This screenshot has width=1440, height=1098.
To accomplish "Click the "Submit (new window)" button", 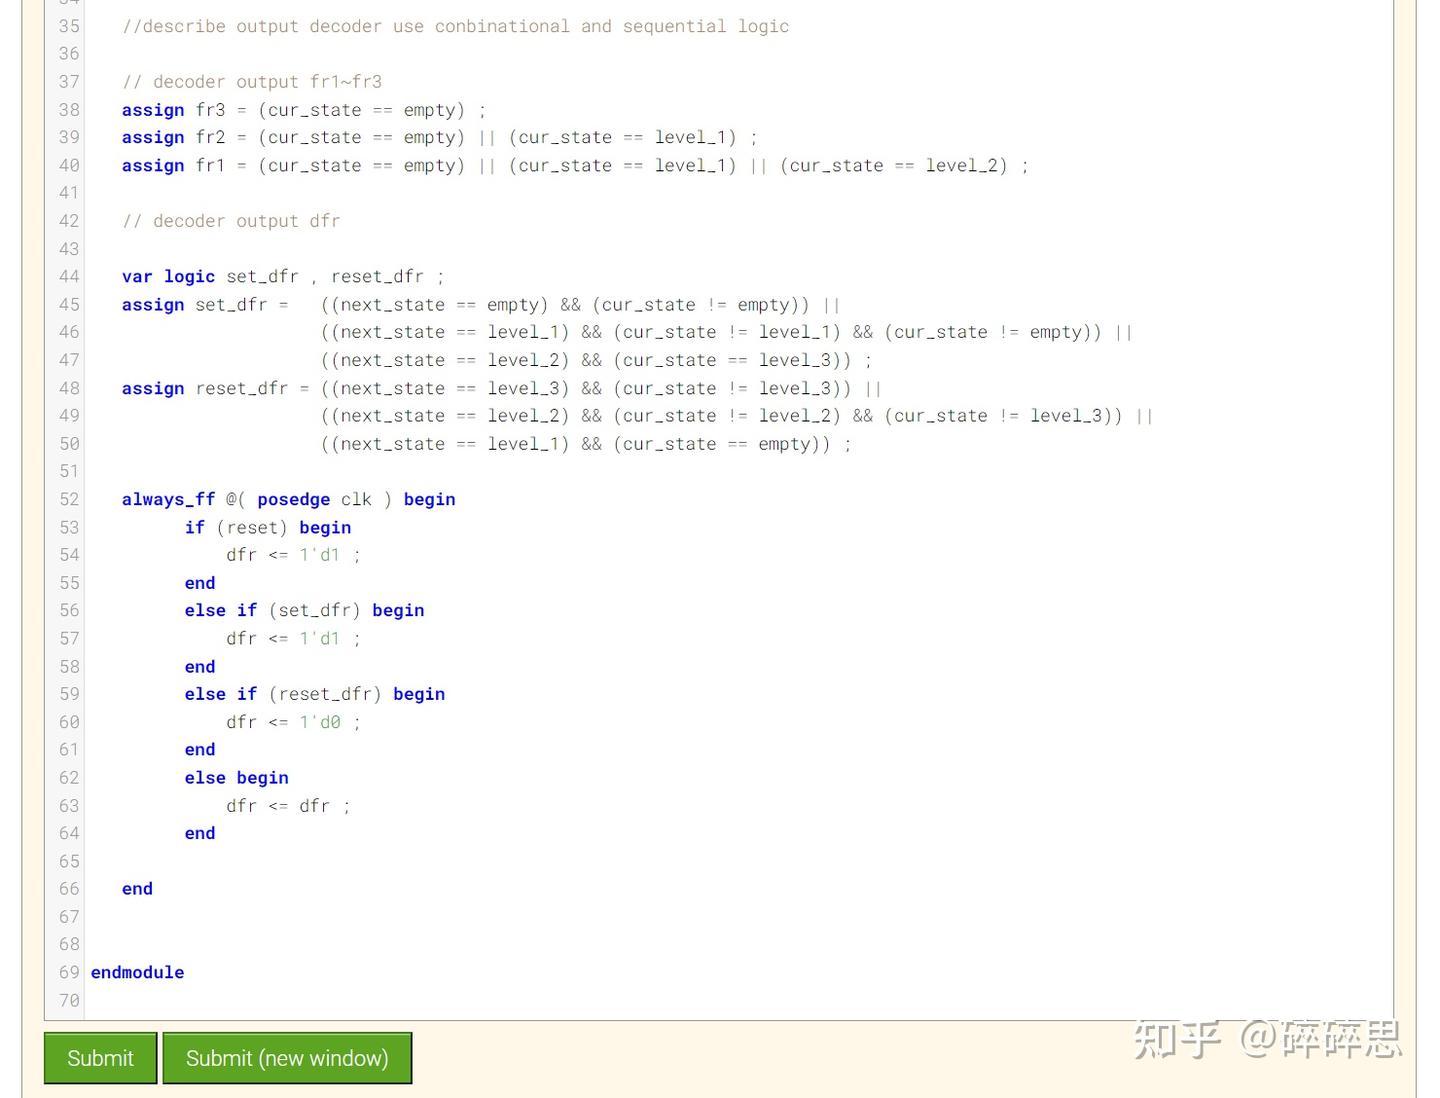I will point(287,1057).
